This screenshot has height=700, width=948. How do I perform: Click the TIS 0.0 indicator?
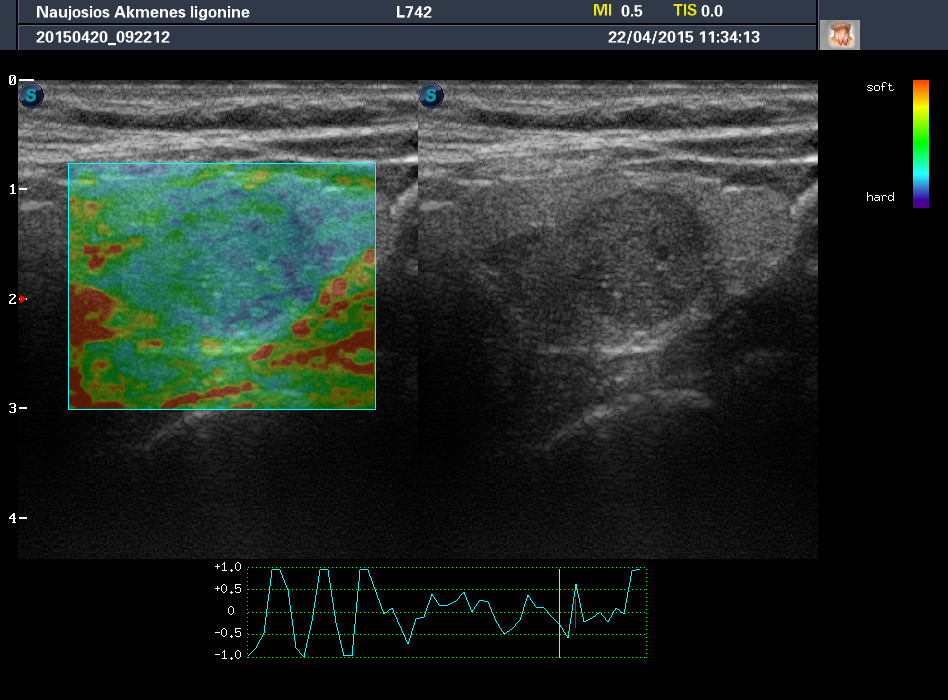[698, 11]
